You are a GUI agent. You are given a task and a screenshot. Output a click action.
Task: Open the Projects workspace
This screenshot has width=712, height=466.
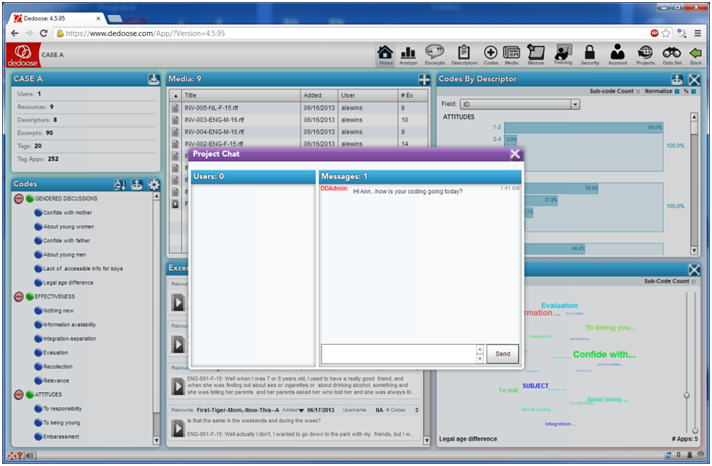point(645,55)
